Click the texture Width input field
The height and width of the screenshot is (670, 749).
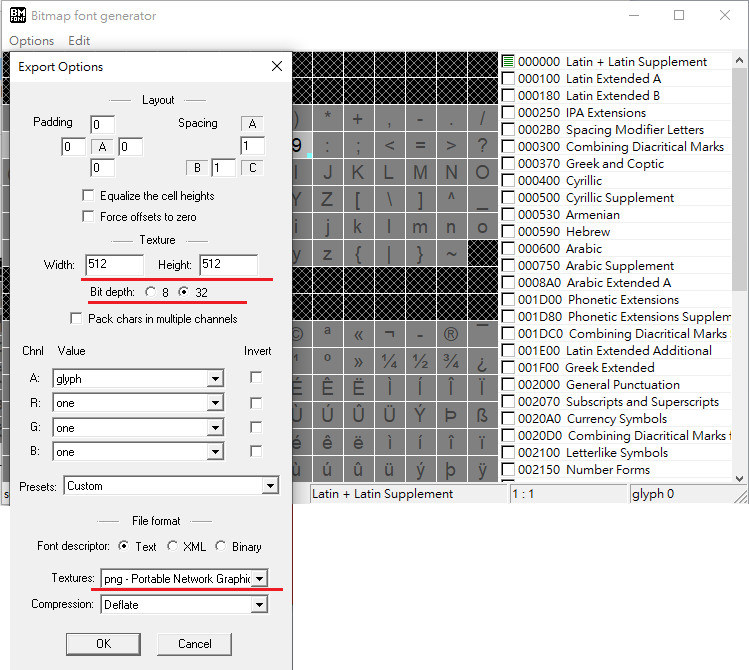(113, 265)
